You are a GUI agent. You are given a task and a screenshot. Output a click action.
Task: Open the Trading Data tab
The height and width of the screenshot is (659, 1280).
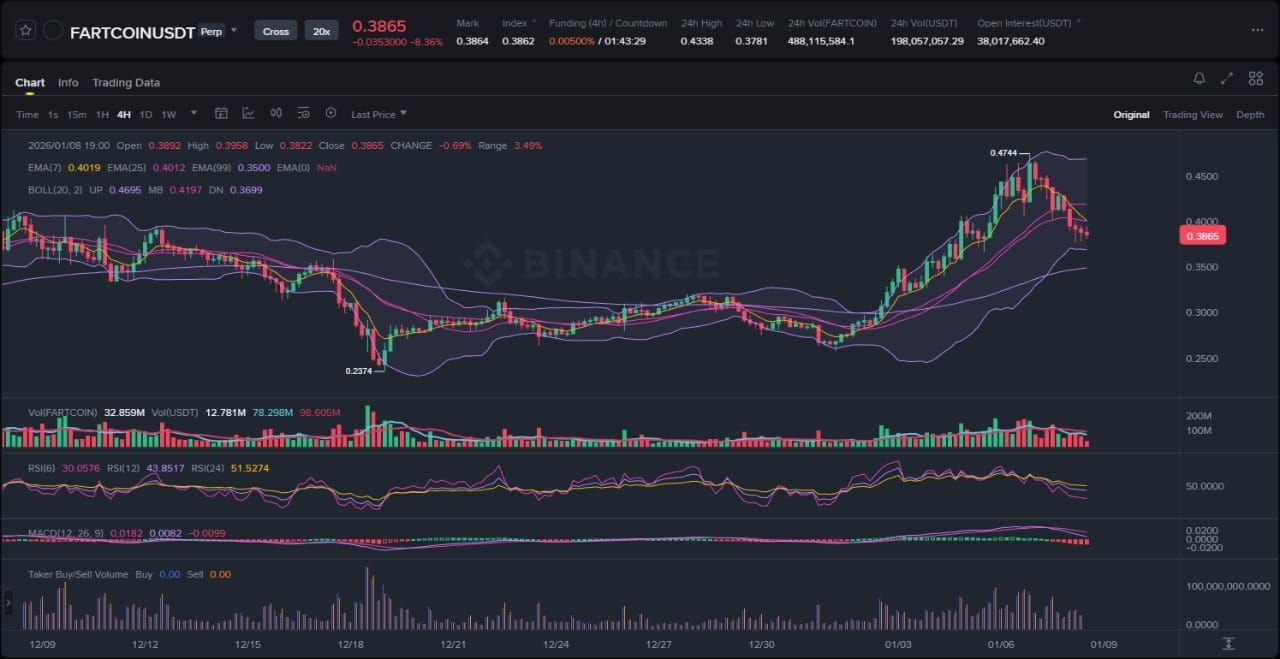(126, 83)
